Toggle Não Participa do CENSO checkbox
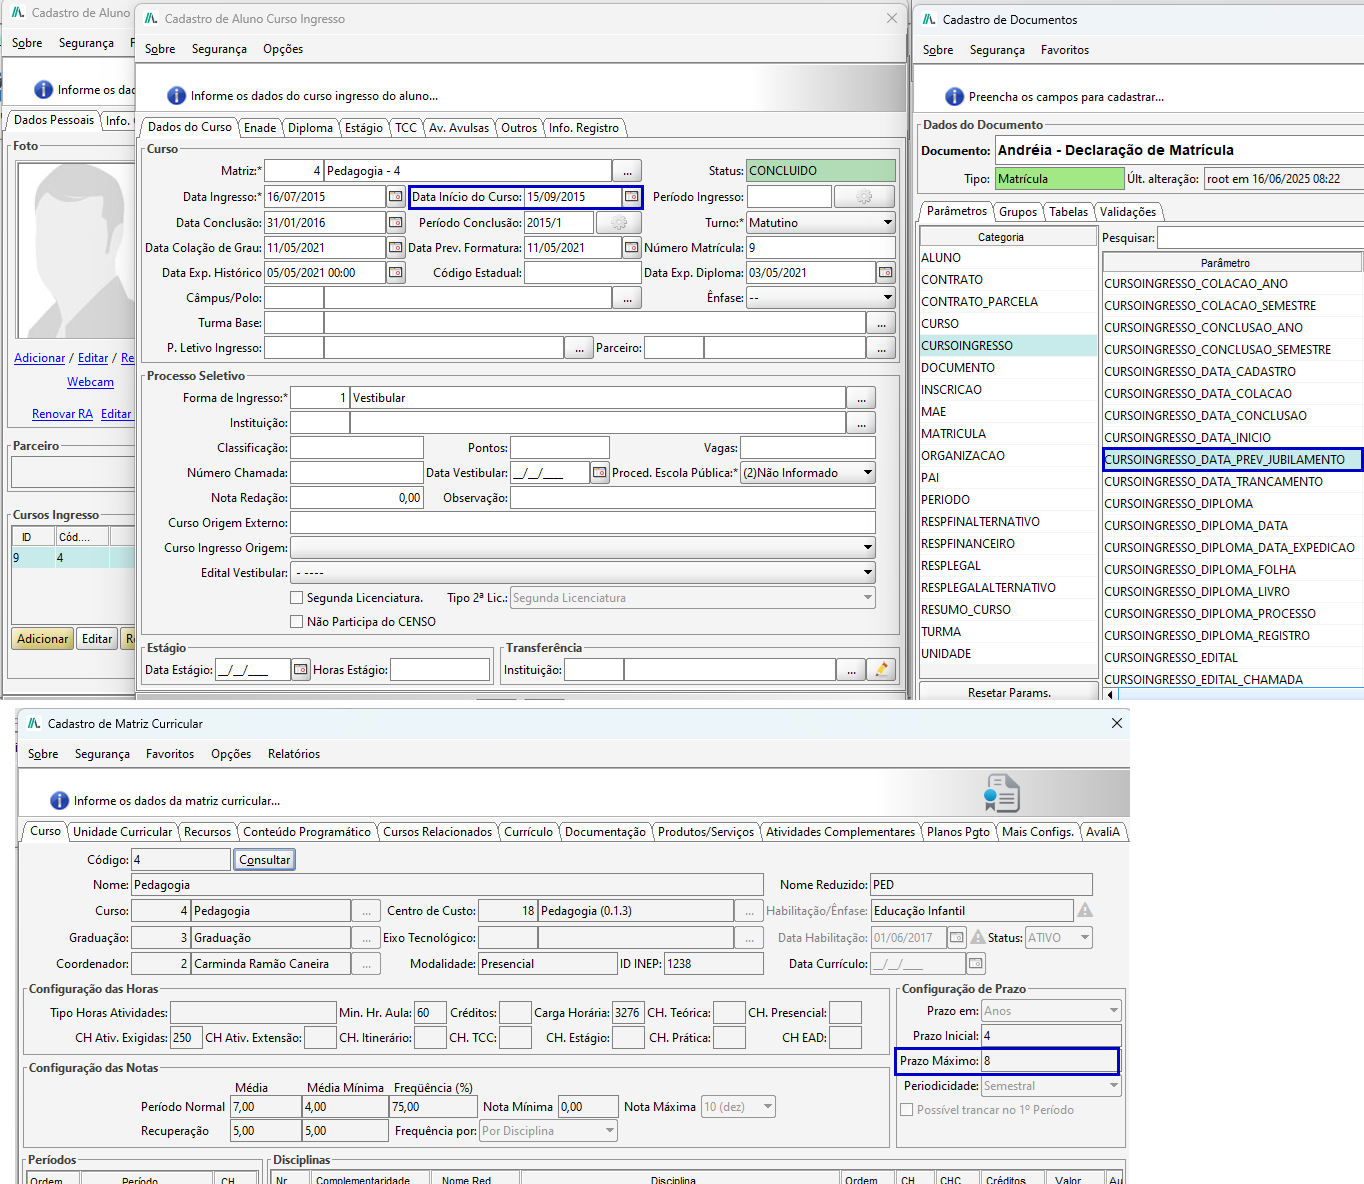Screen dimensions: 1364x1184 296,622
